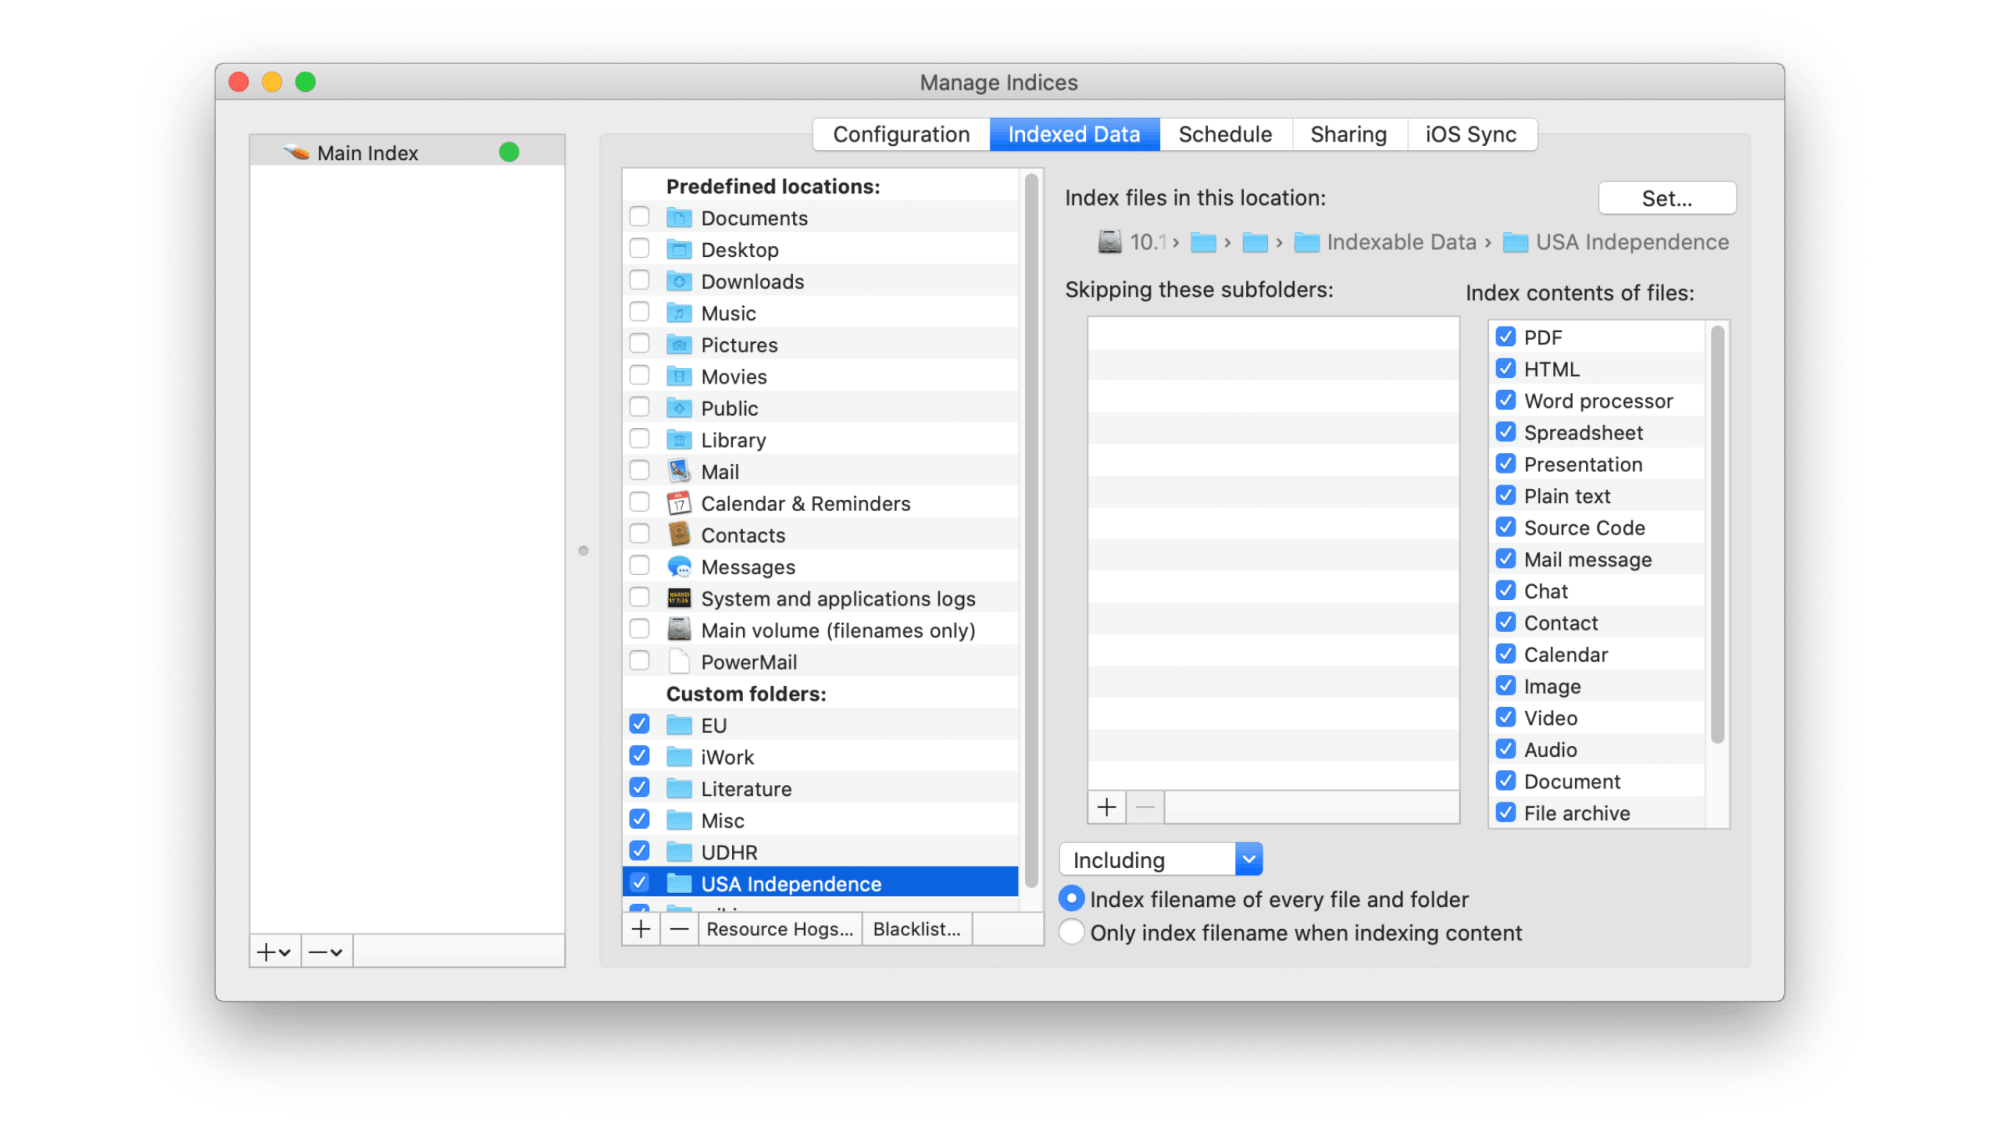Click the Mail stamp icon
Screen dimensions: 2000x1125
click(x=679, y=472)
